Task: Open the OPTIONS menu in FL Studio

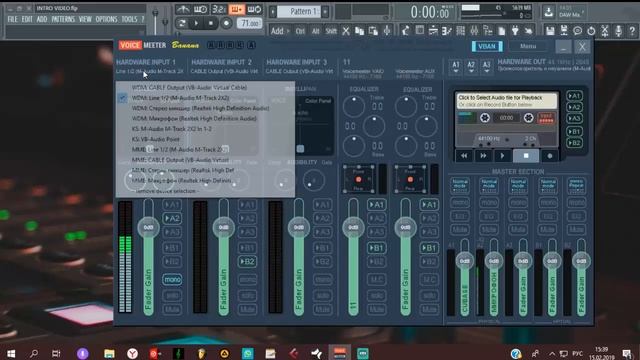Action: click(x=106, y=19)
